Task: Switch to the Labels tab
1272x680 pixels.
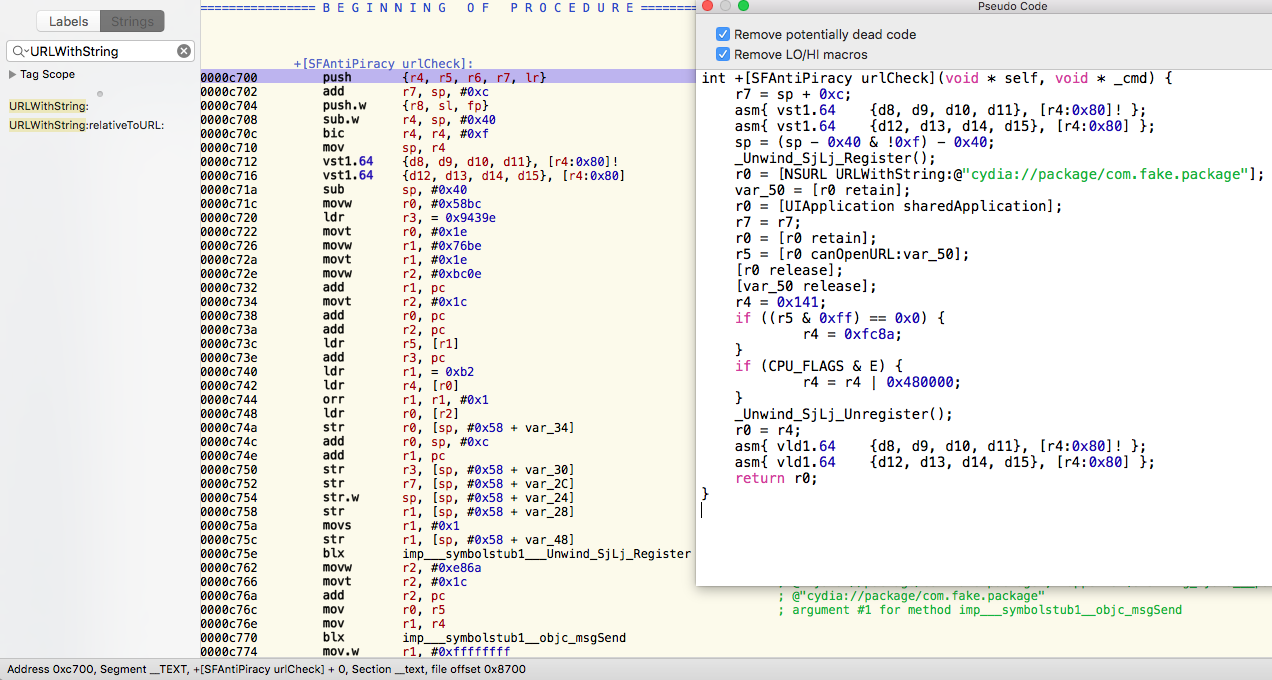Action: (68, 21)
